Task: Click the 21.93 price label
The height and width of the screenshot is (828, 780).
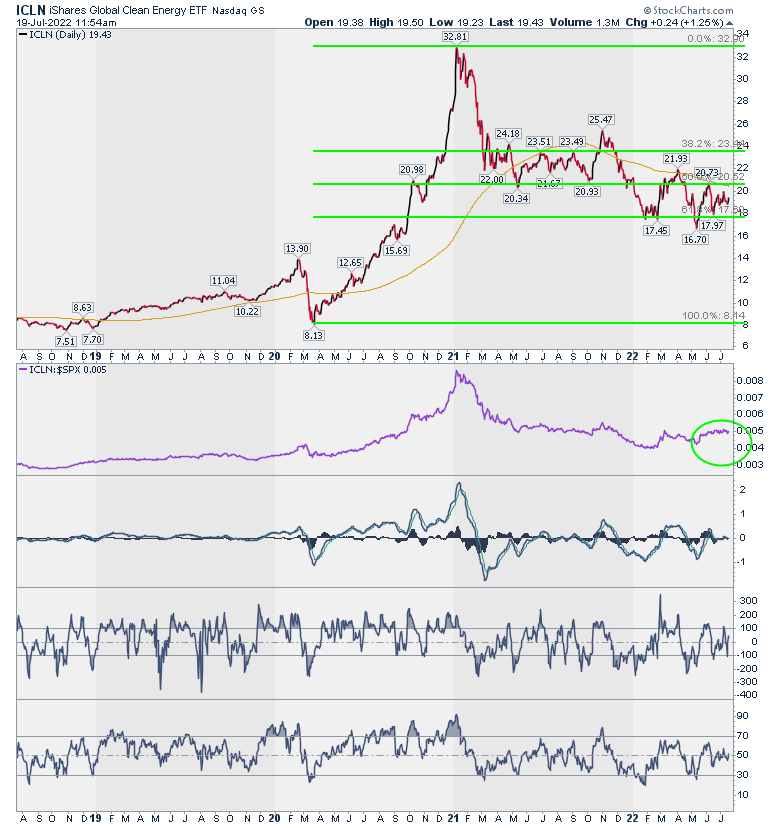Action: click(676, 158)
